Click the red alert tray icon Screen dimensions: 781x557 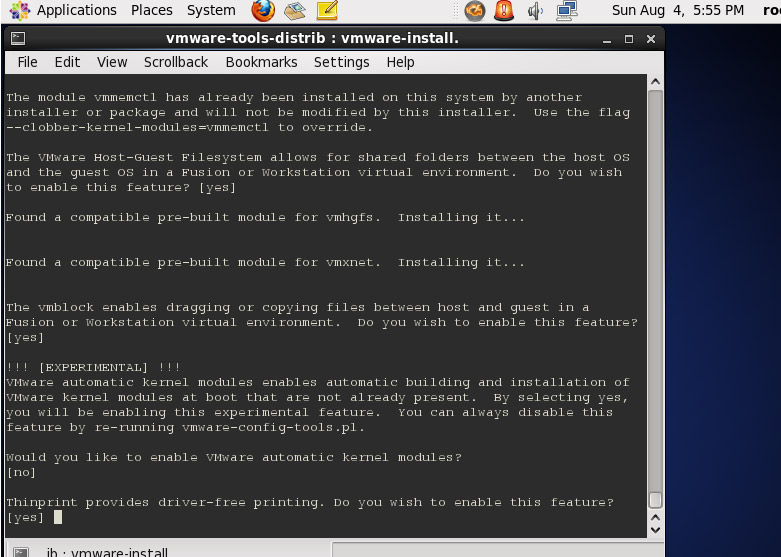[504, 10]
